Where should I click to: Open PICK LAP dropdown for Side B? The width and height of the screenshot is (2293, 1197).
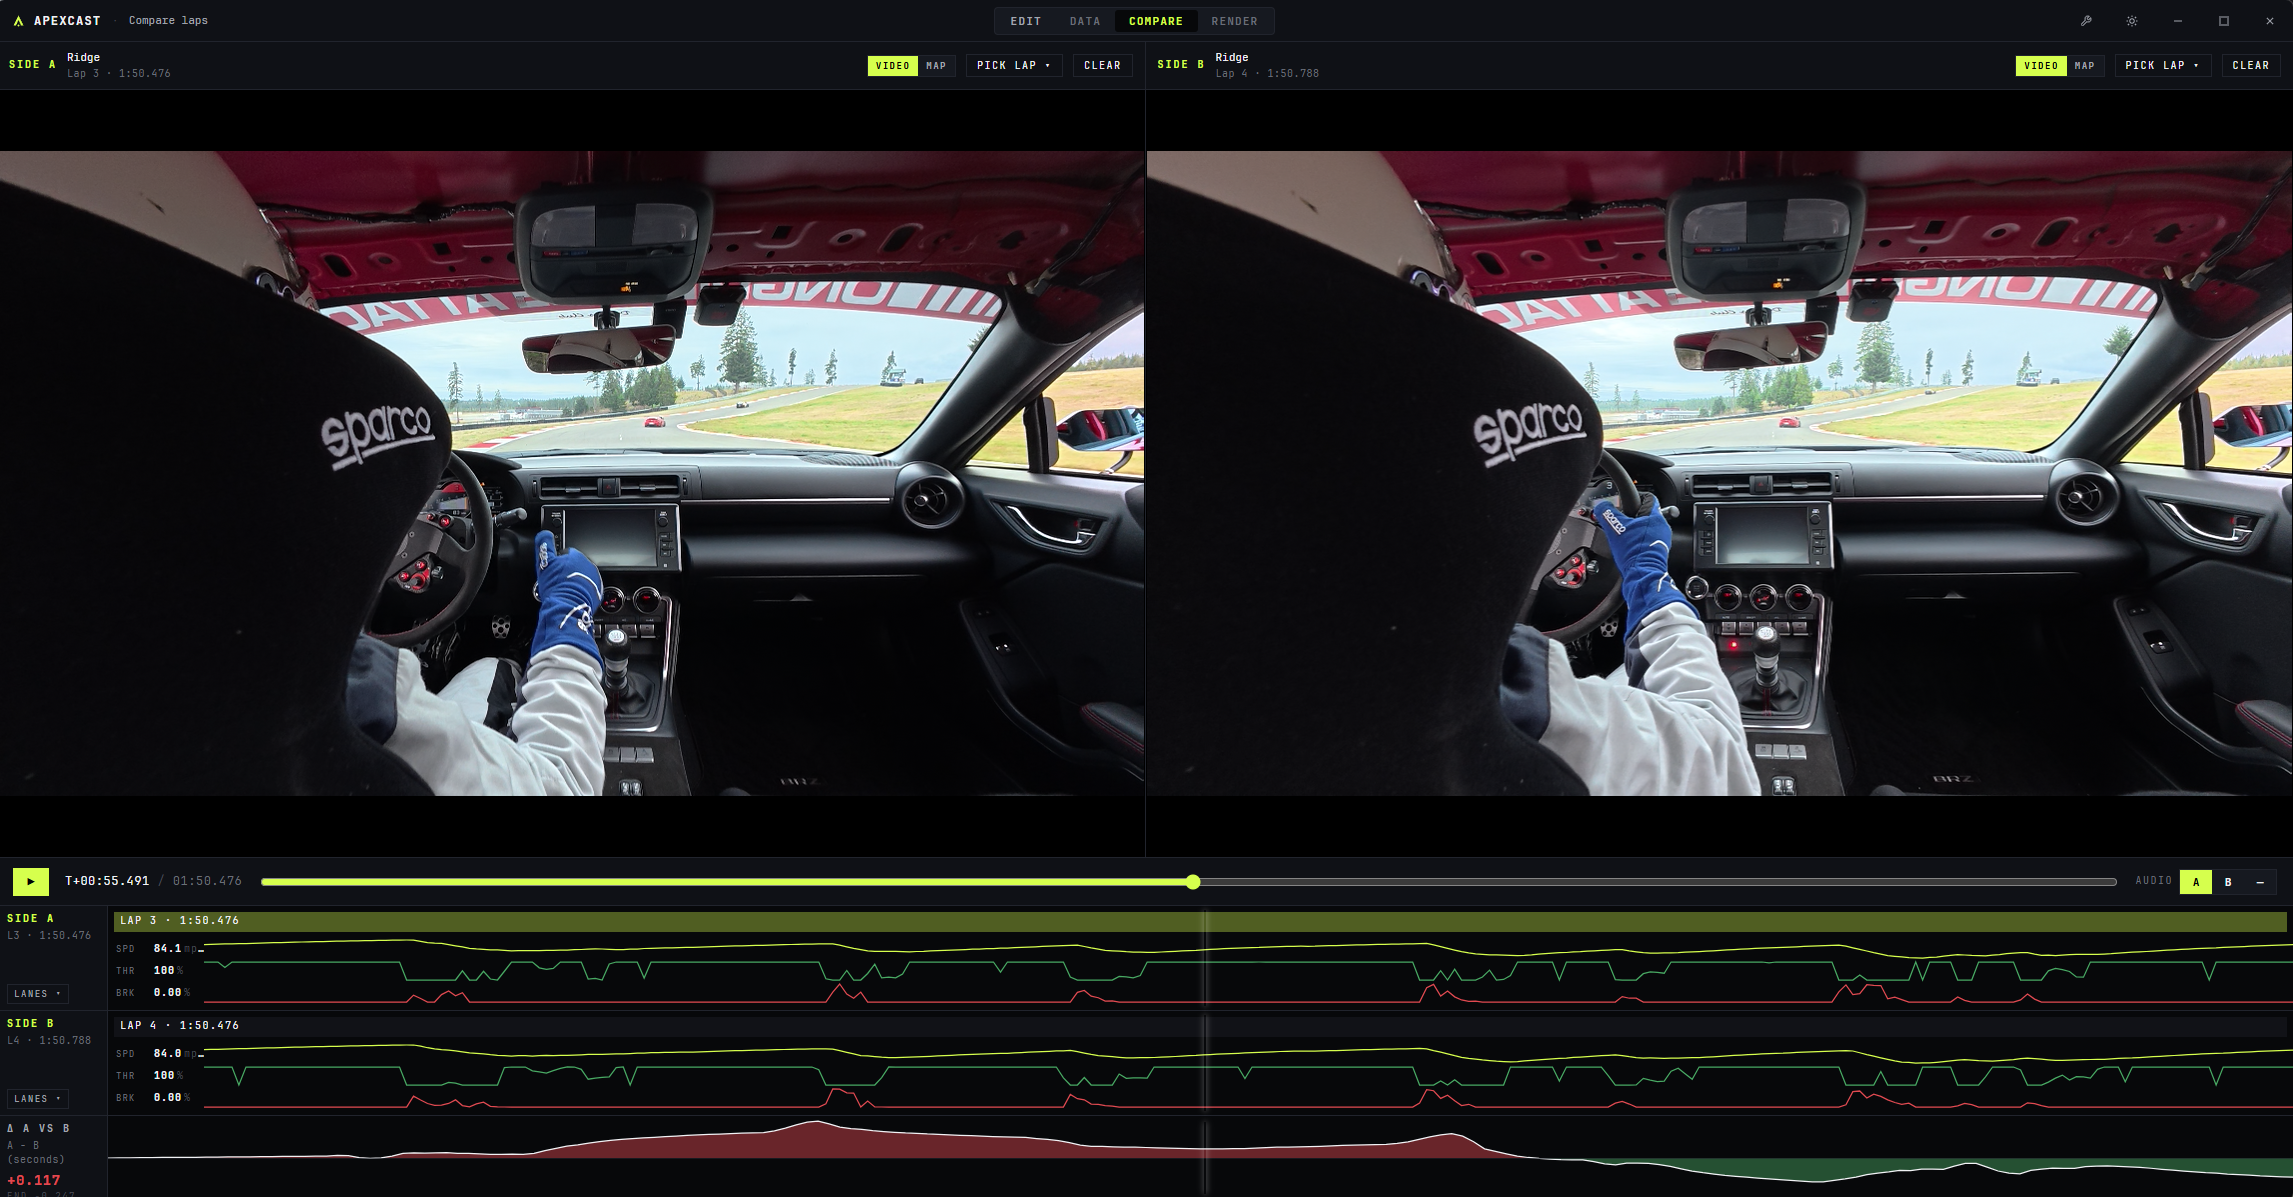point(2162,66)
